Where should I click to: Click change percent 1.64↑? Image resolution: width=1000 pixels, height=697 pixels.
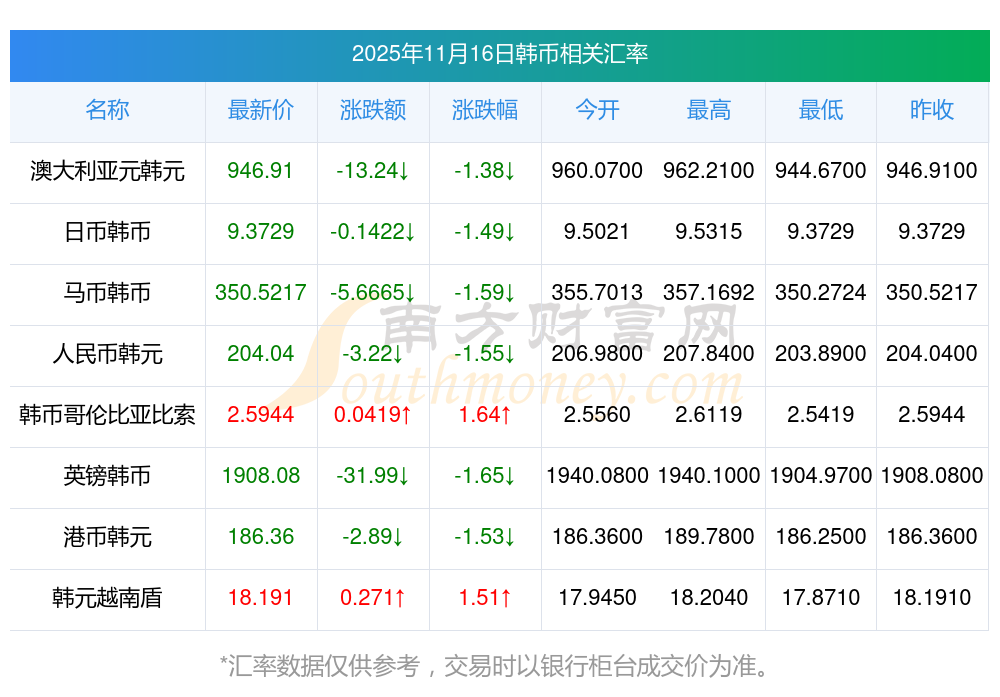pyautogui.click(x=485, y=415)
